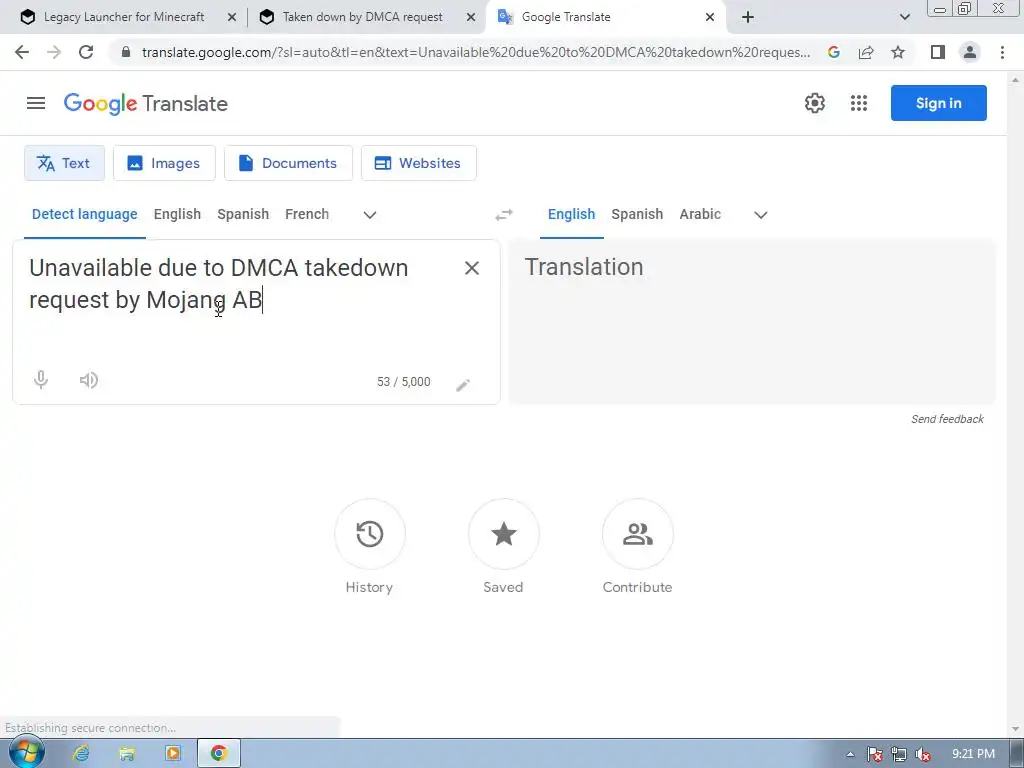Image resolution: width=1024 pixels, height=768 pixels.
Task: Open the Action Center flag icon
Action: (x=875, y=754)
